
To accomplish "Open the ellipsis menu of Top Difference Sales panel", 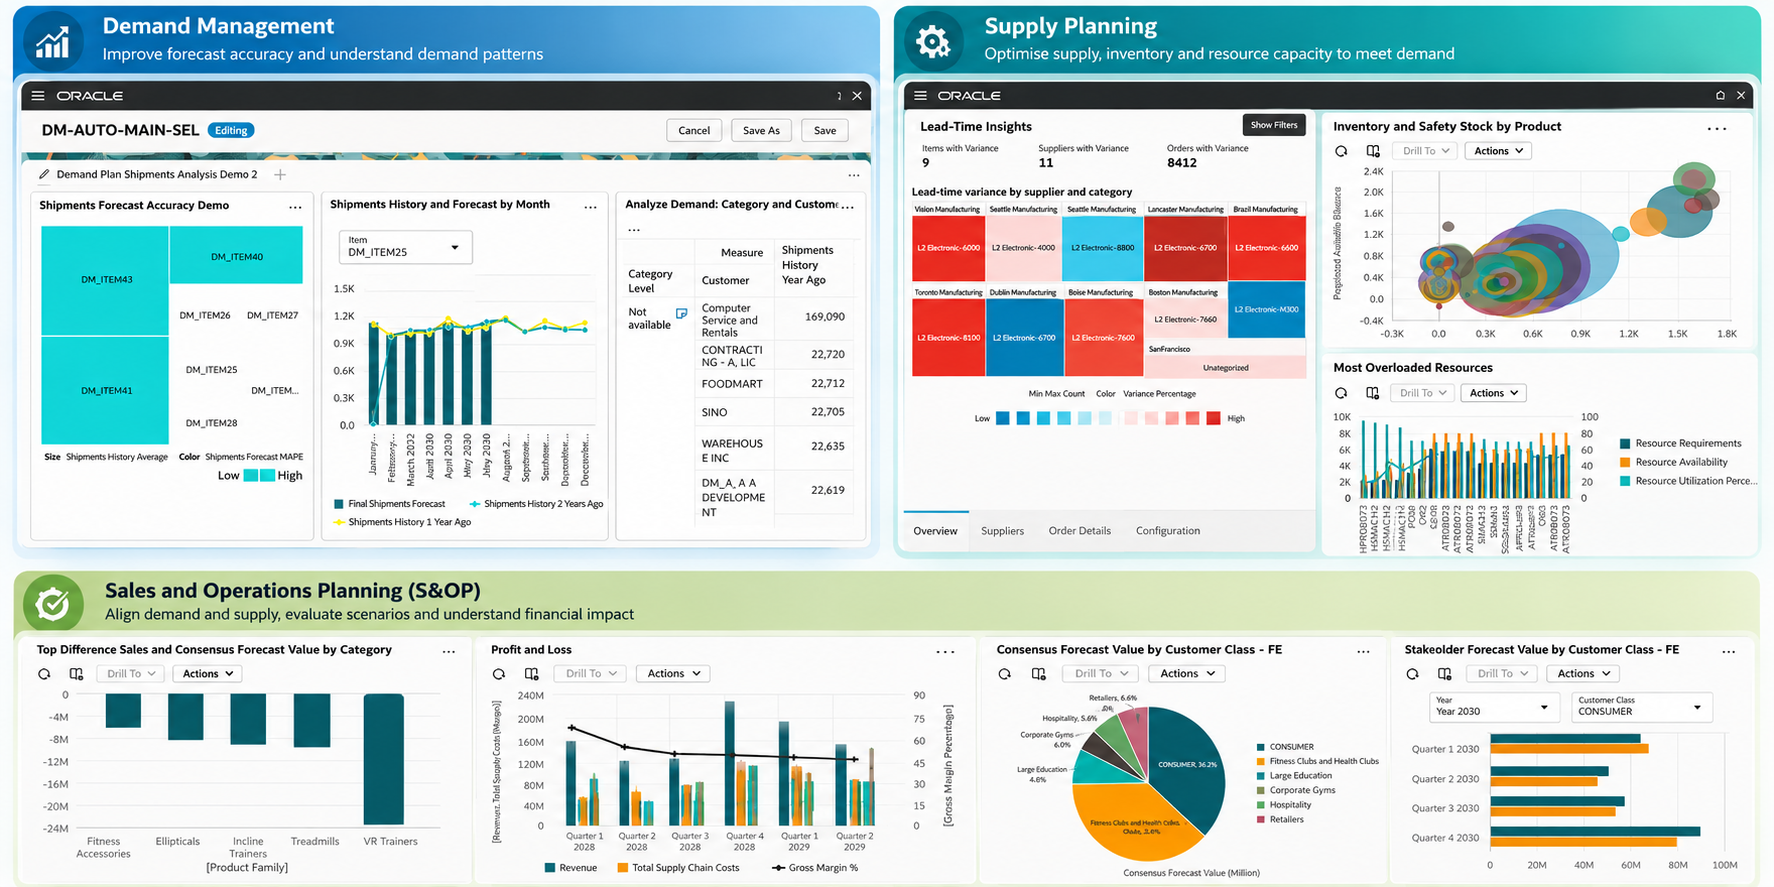I will click(x=449, y=652).
